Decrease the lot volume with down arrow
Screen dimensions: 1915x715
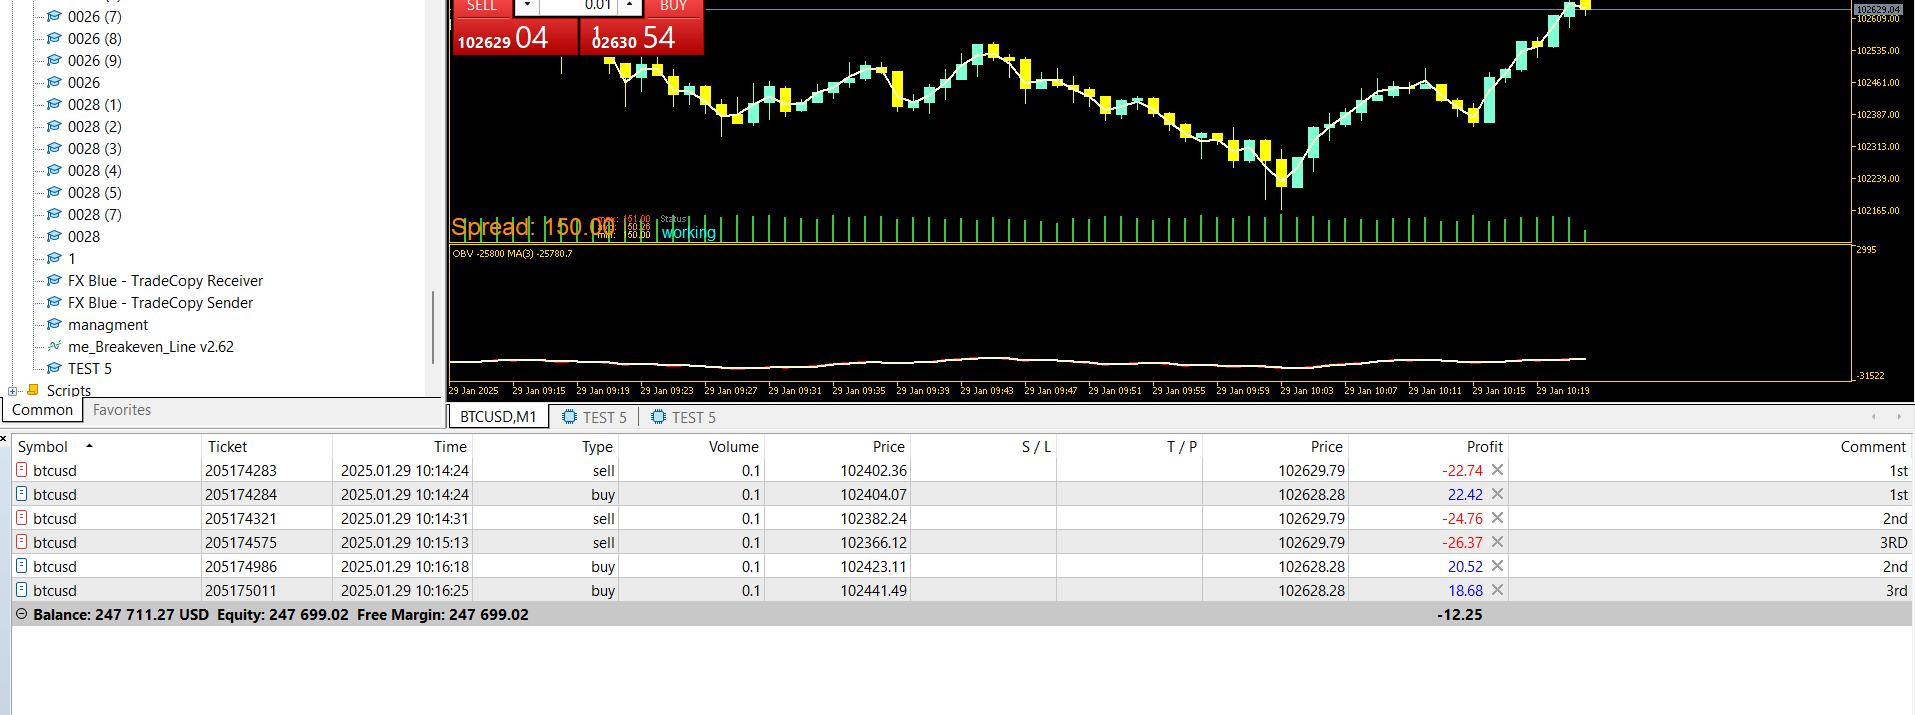527,6
